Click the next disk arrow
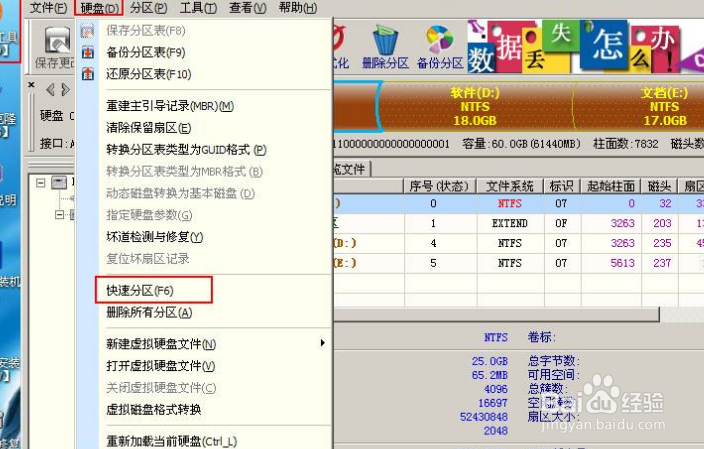The width and height of the screenshot is (704, 449). click(66, 90)
